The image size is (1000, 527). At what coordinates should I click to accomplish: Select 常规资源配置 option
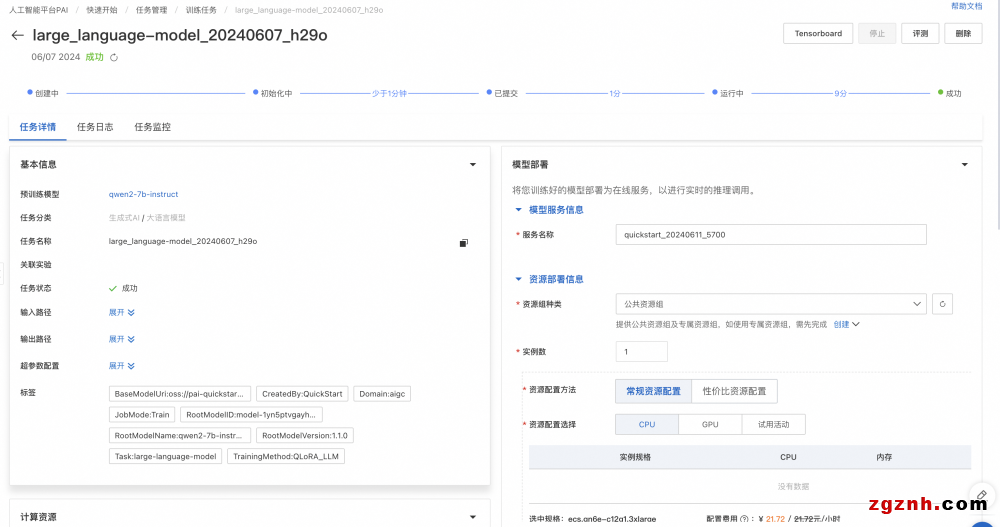[x=652, y=391]
